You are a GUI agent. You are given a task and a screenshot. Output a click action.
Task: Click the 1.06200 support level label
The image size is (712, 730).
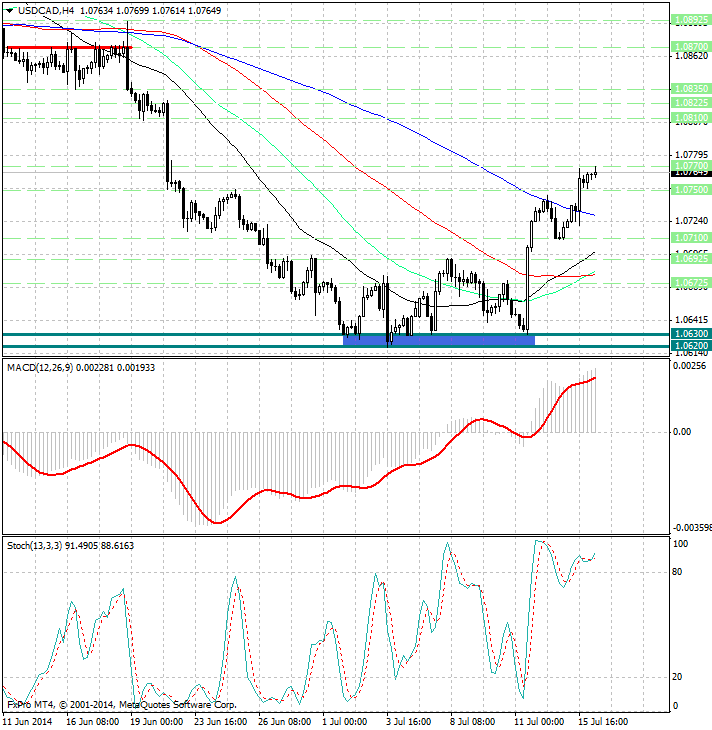pos(691,346)
